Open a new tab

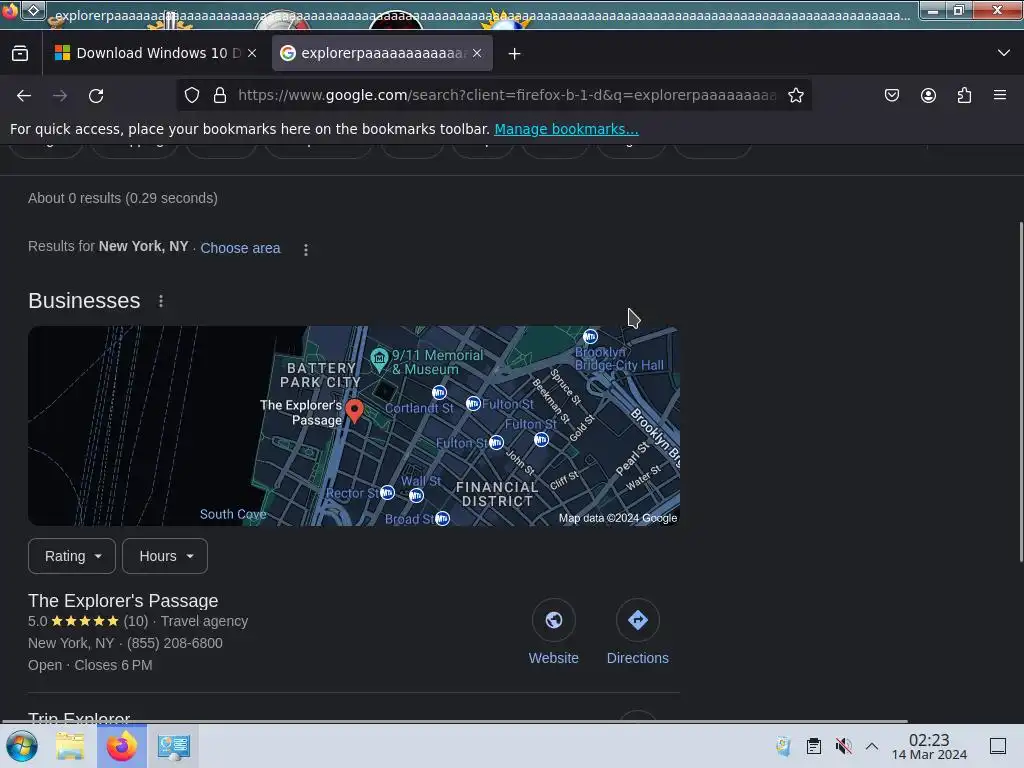(515, 54)
